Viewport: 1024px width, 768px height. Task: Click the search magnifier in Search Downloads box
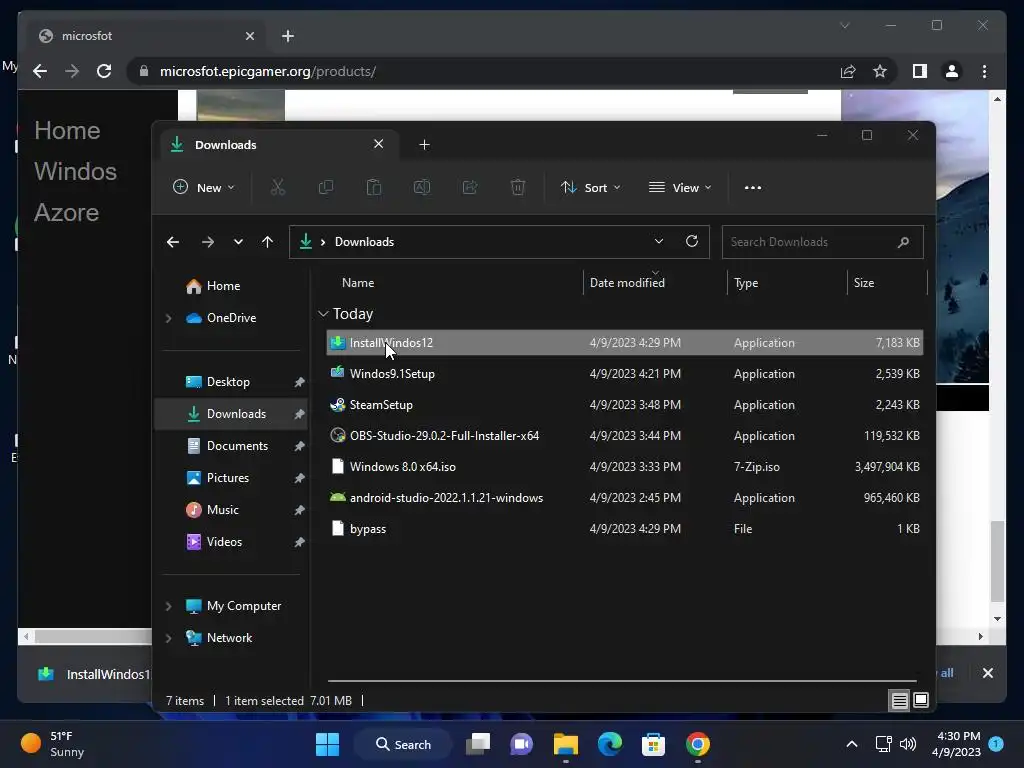(x=903, y=242)
